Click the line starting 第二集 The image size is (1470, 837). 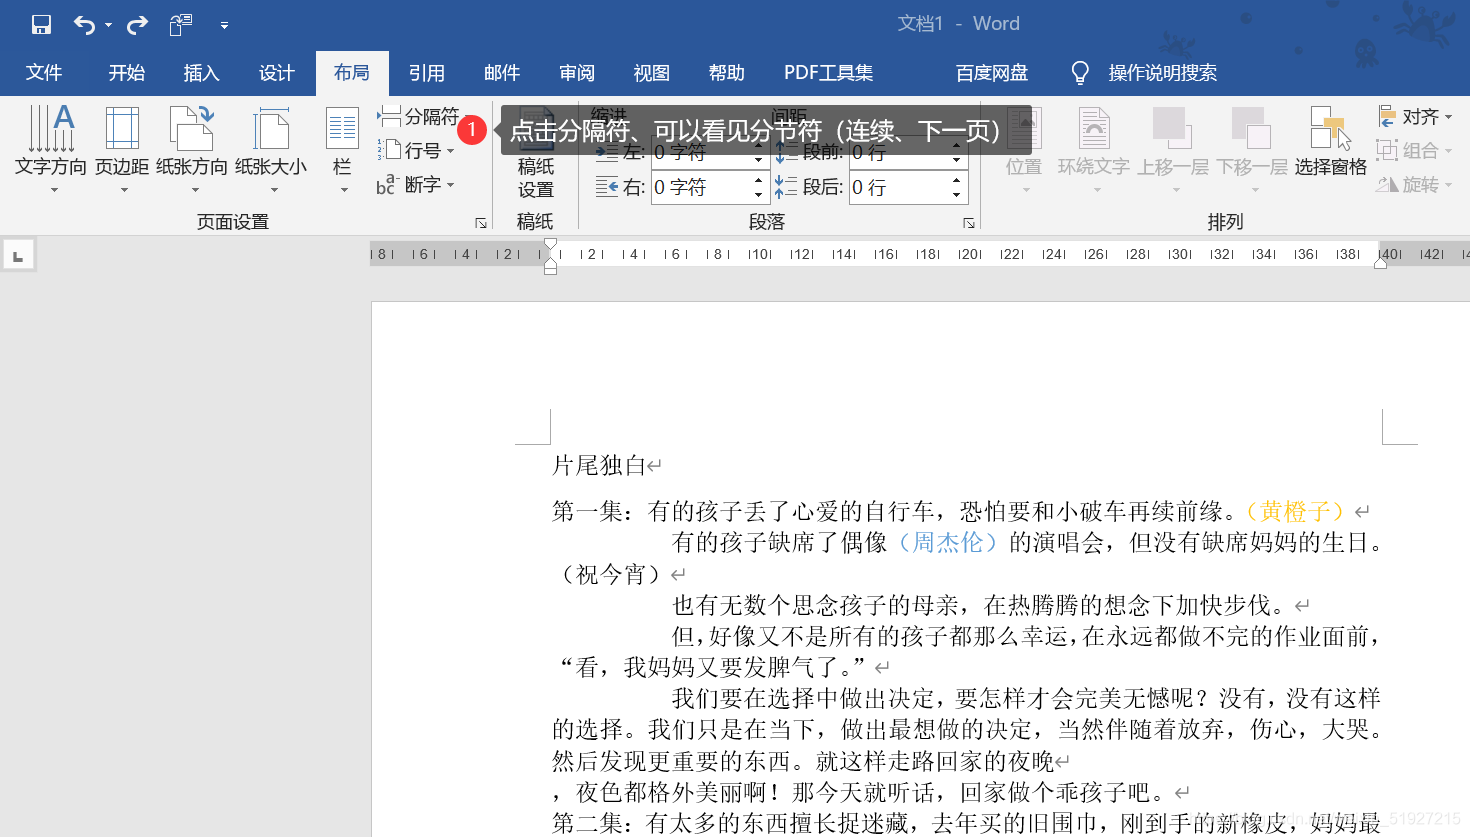click(966, 823)
